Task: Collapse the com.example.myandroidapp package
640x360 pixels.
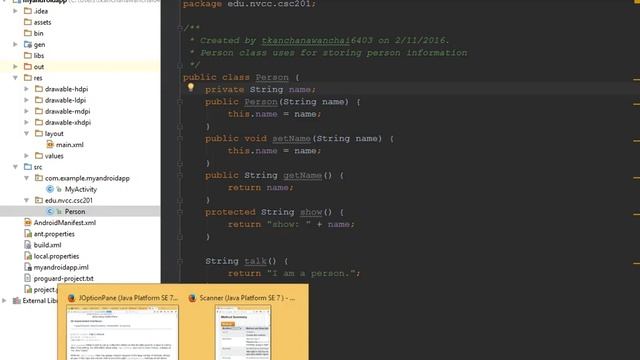Action: [x=27, y=178]
